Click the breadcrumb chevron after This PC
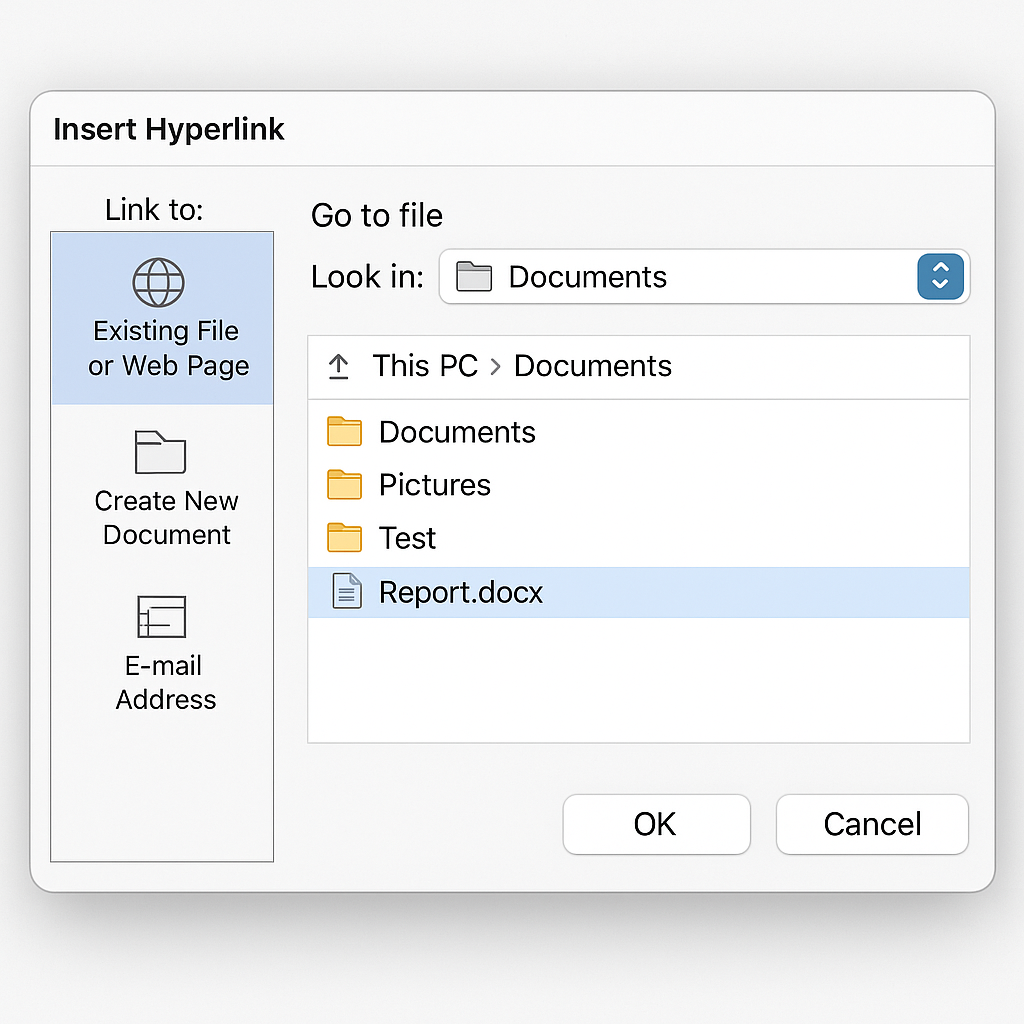 (x=496, y=367)
